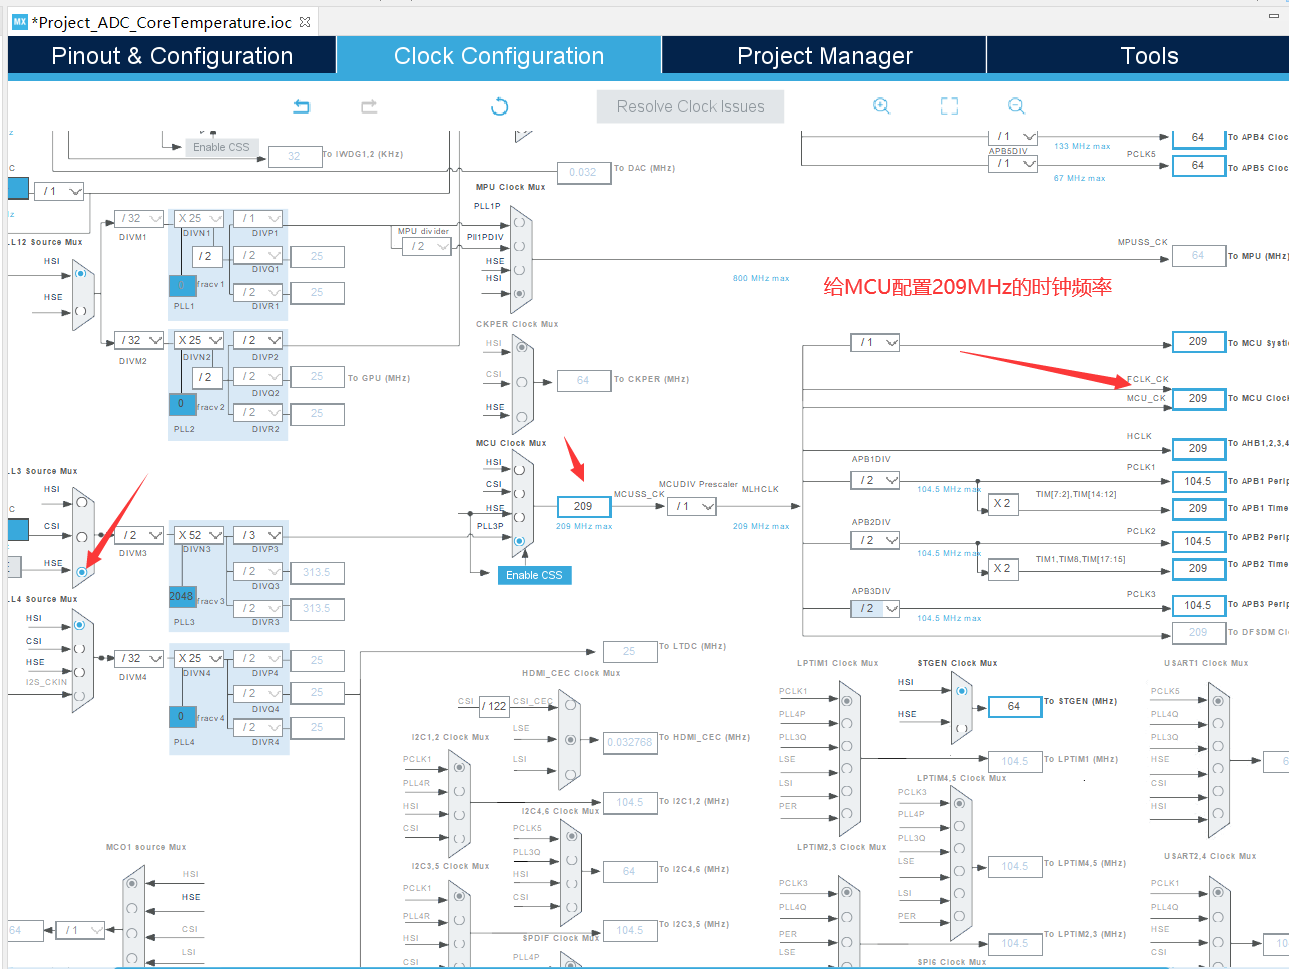Open the Tools tab
This screenshot has width=1289, height=969.
[x=1149, y=56]
